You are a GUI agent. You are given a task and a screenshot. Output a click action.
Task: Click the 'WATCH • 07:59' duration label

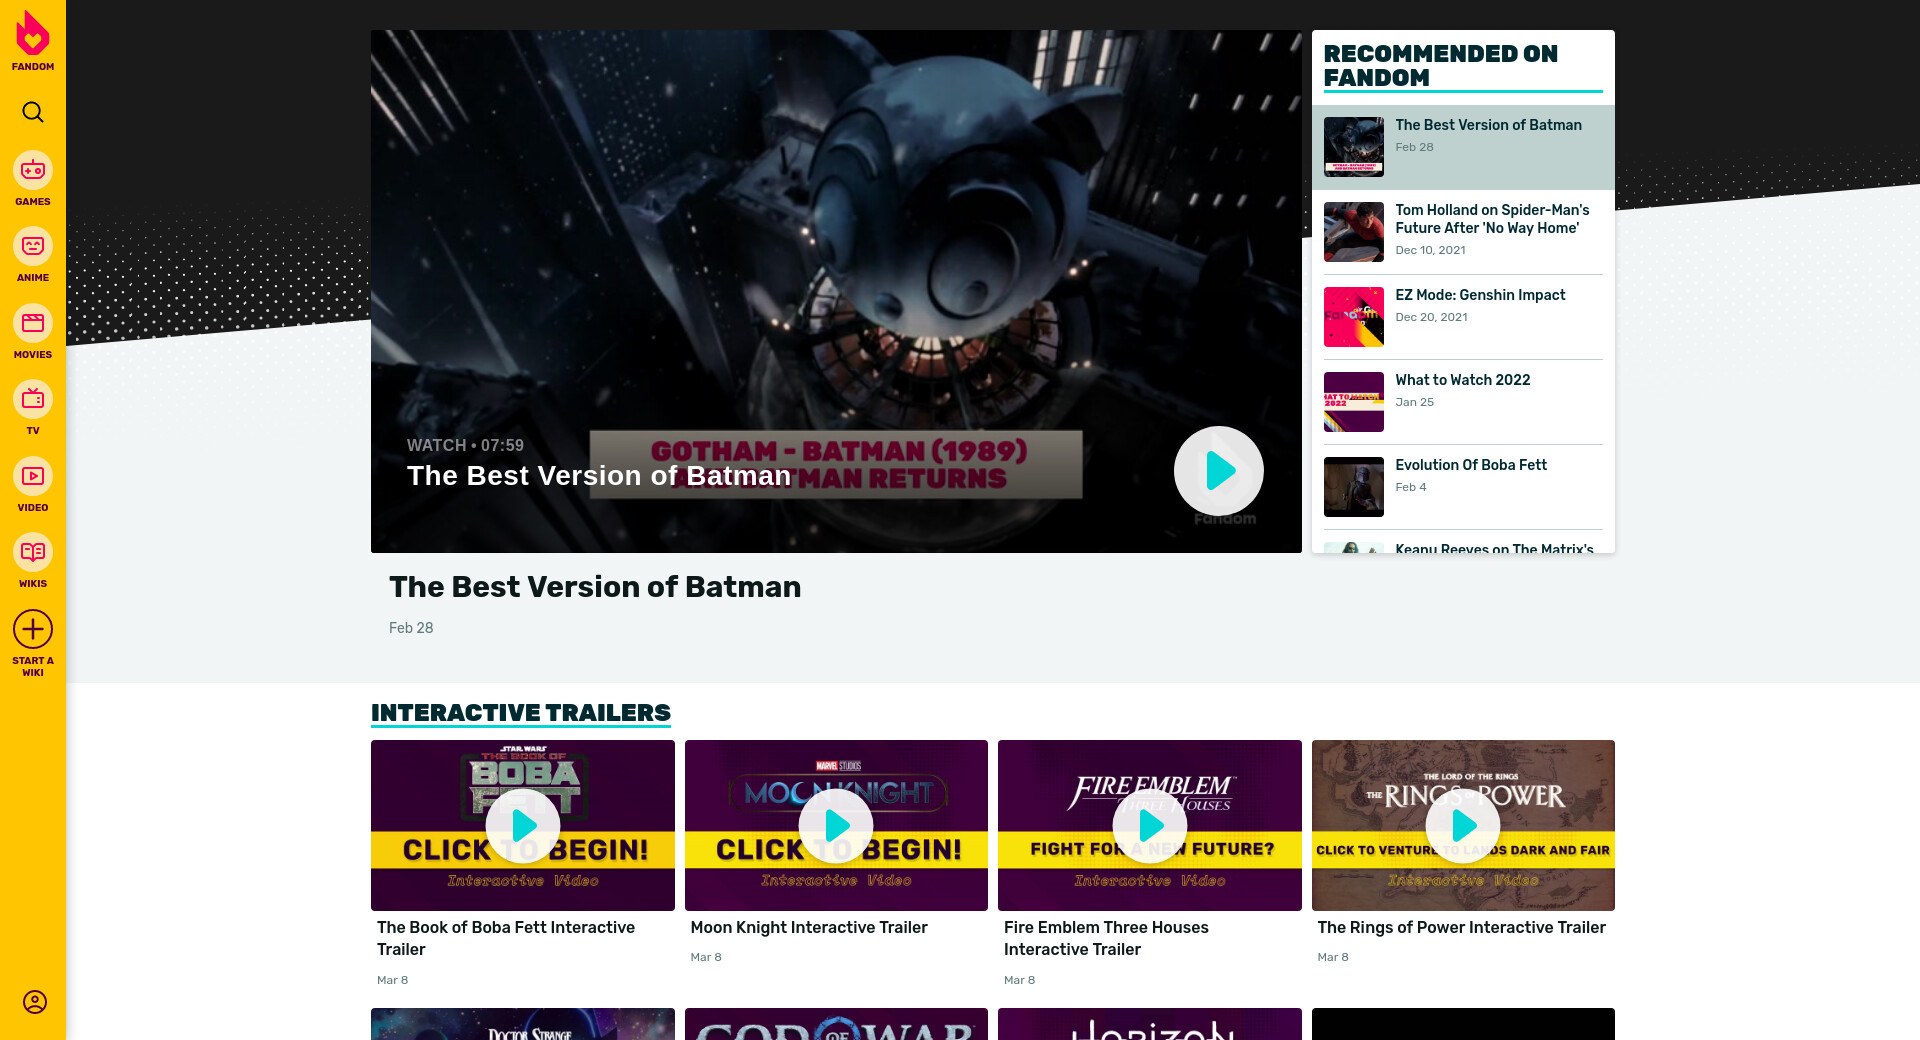[465, 446]
